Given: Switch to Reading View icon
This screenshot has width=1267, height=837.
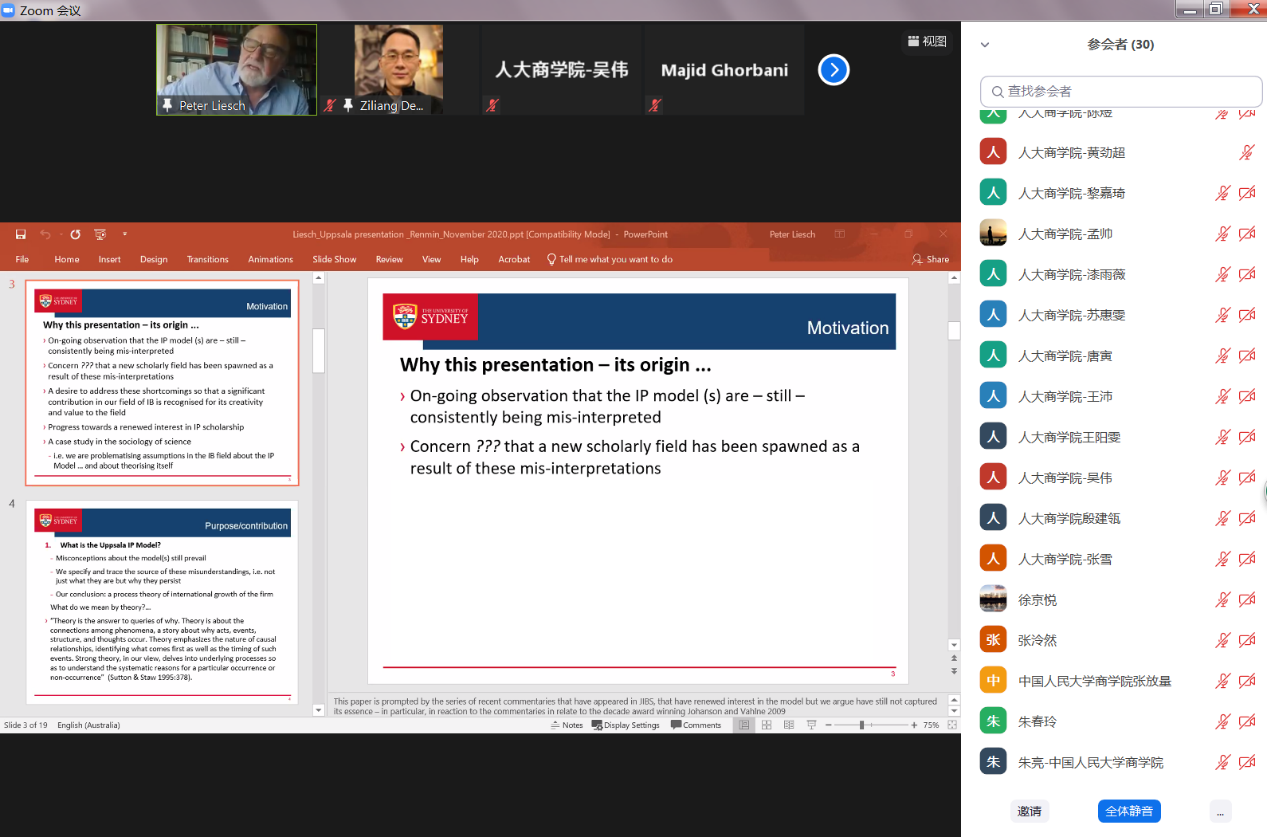Looking at the screenshot, I should click(789, 725).
